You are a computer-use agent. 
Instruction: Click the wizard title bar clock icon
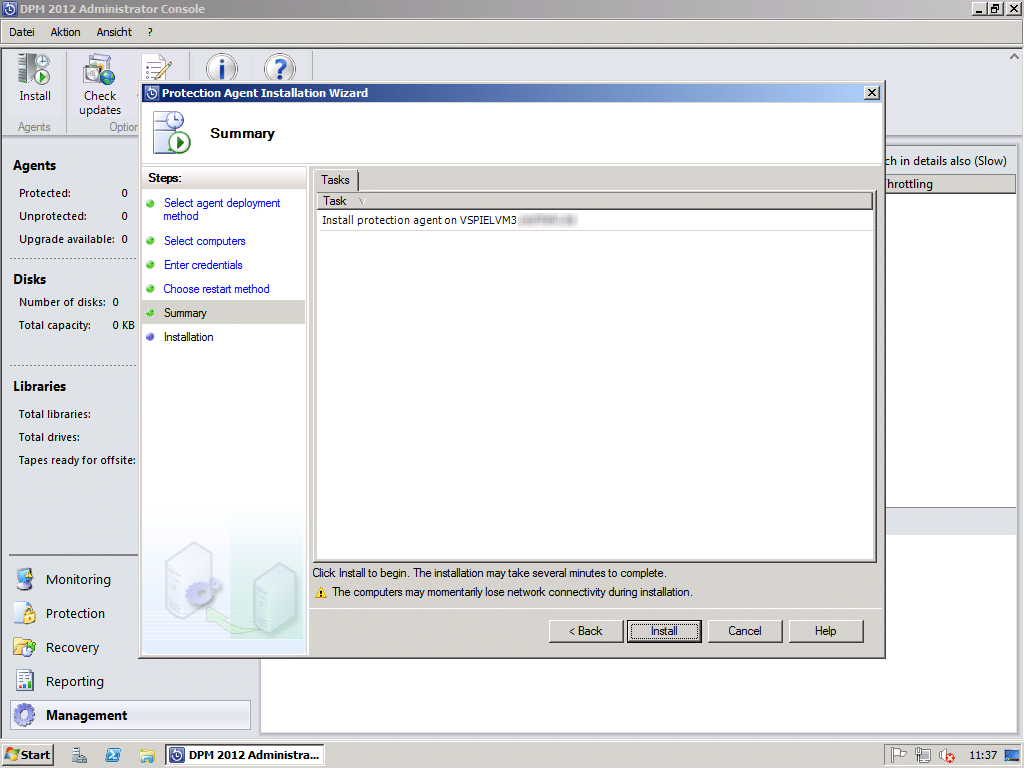tap(152, 93)
